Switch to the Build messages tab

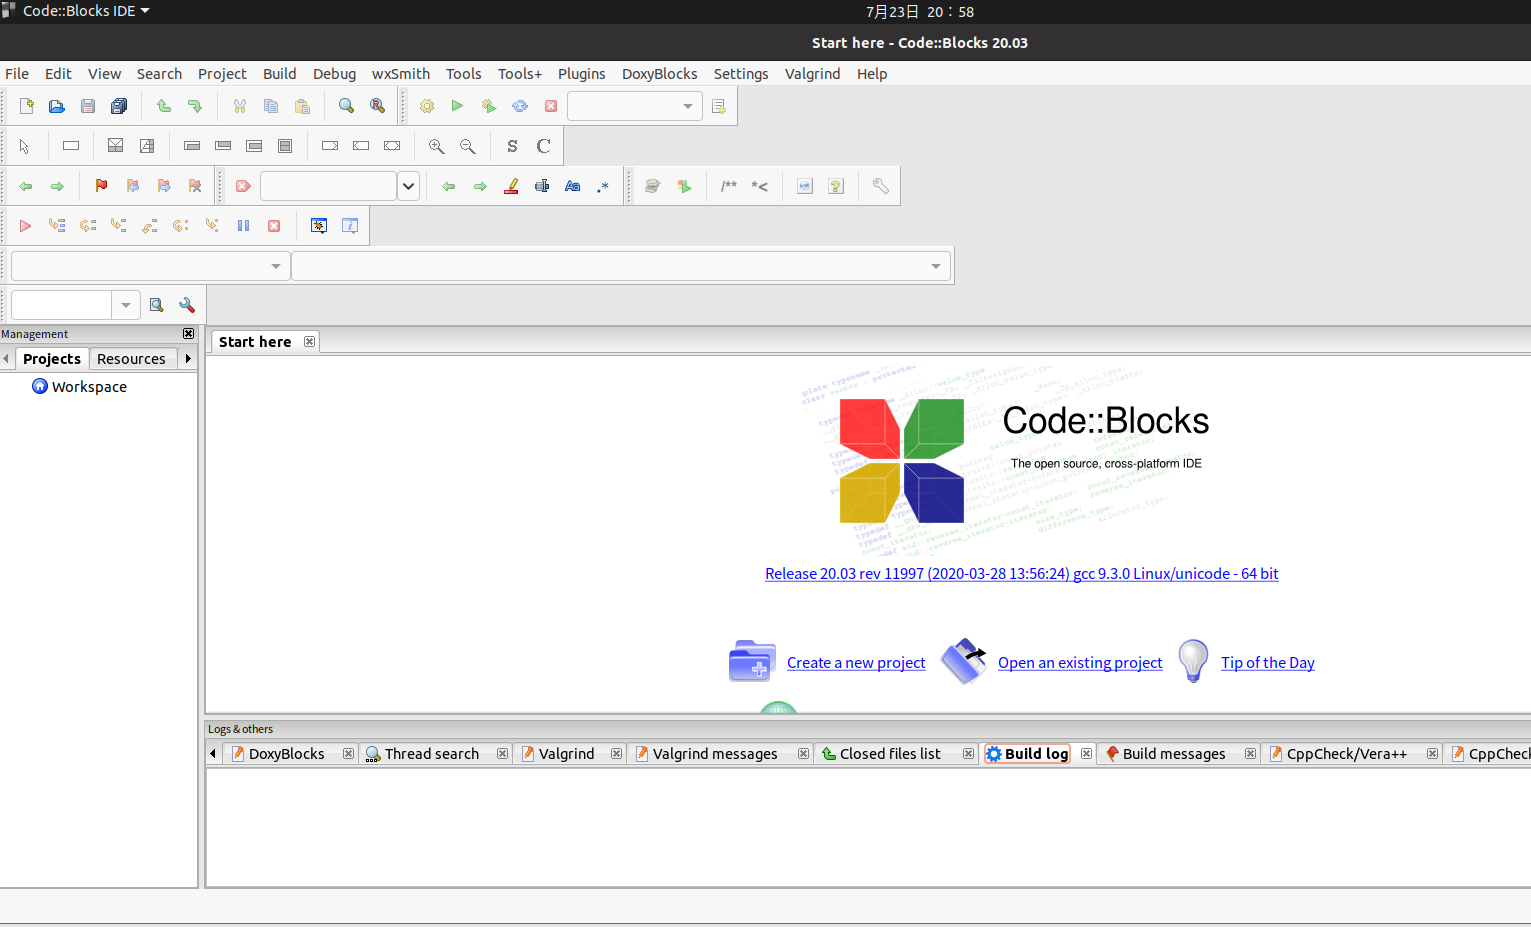(1174, 754)
